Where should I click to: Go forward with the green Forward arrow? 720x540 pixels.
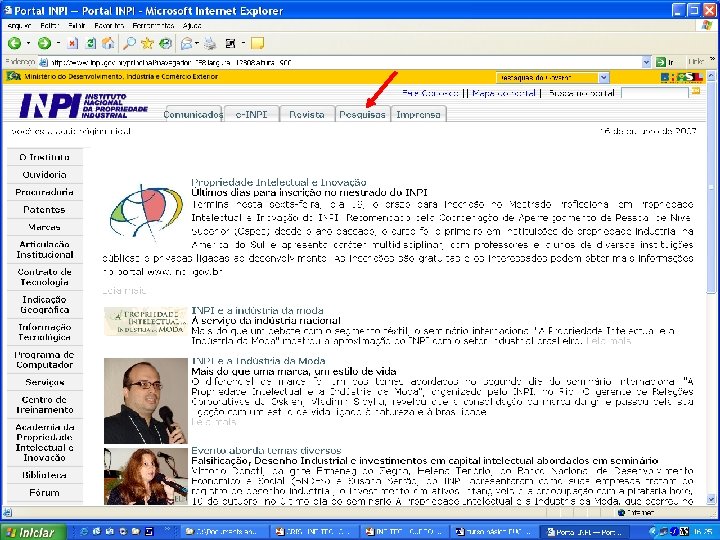point(44,43)
